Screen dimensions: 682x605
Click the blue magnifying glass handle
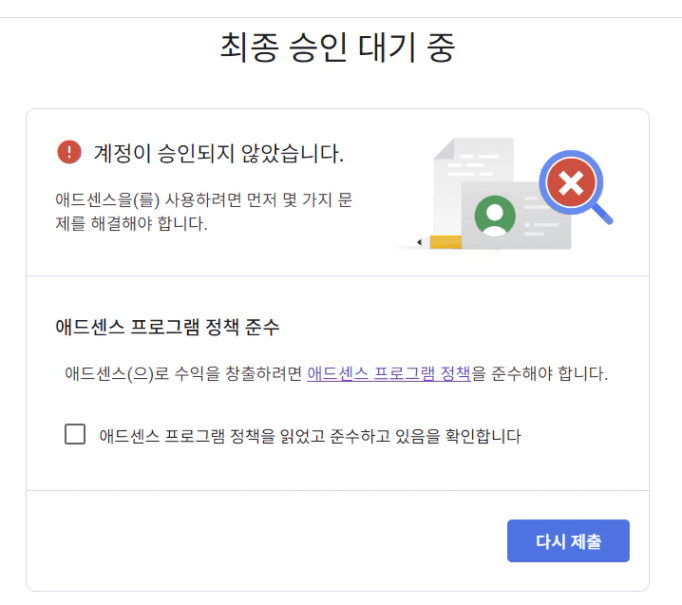coord(601,213)
